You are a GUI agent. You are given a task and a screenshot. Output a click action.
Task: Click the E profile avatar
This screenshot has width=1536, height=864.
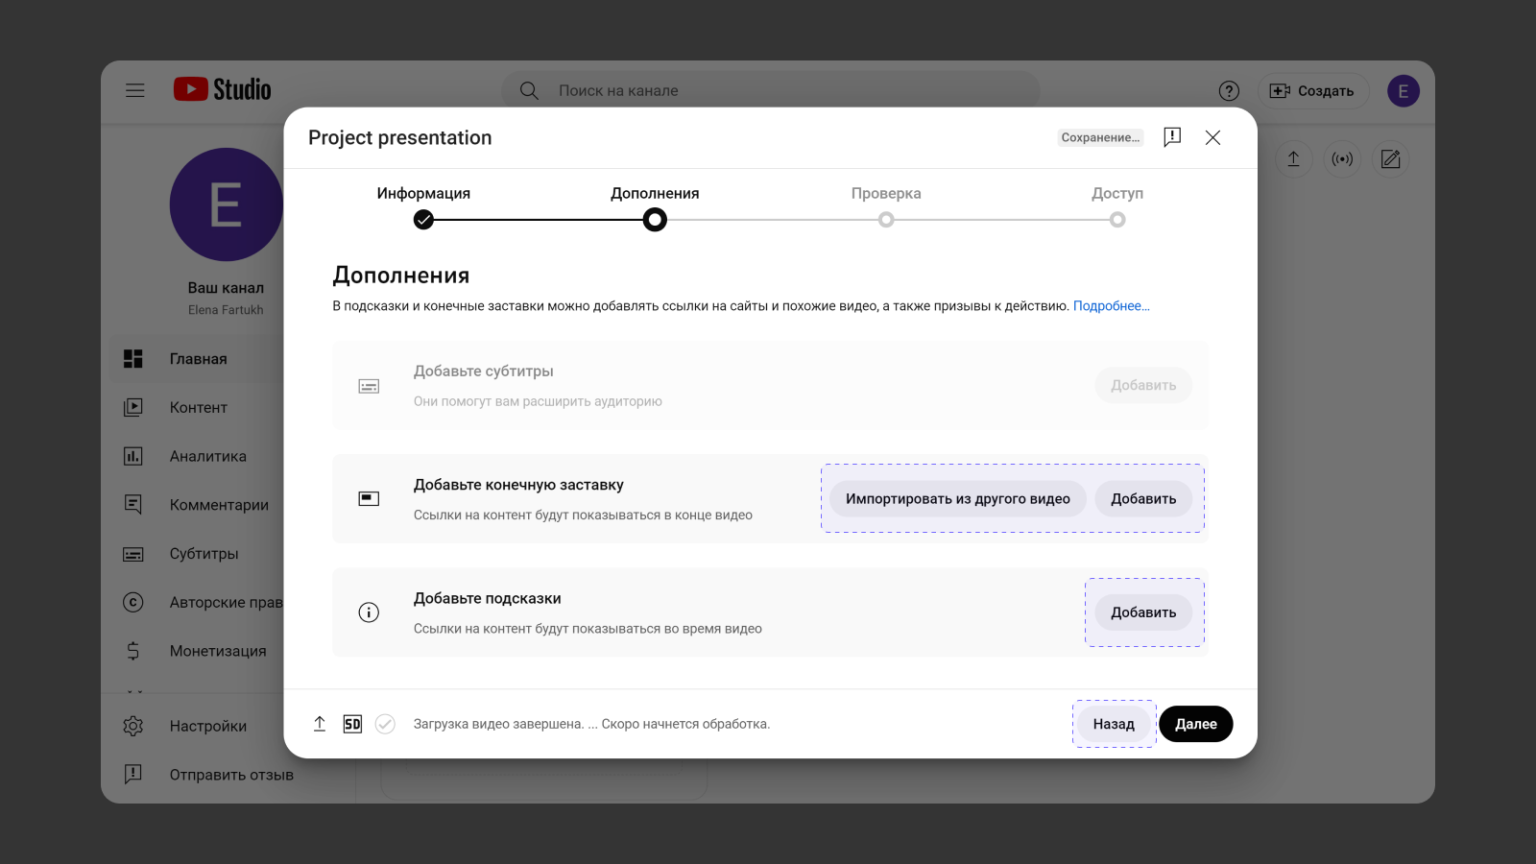[1403, 90]
